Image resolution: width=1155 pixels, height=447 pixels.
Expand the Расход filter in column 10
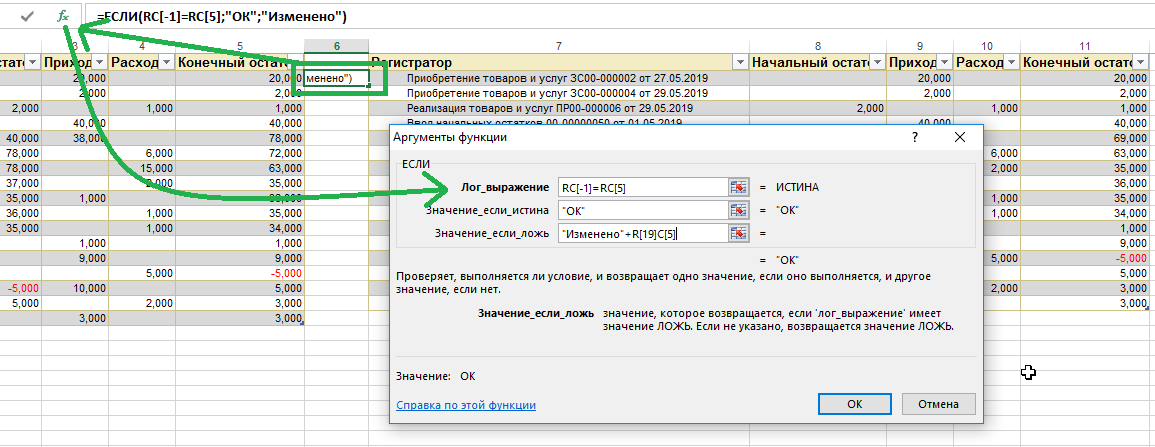point(1009,63)
